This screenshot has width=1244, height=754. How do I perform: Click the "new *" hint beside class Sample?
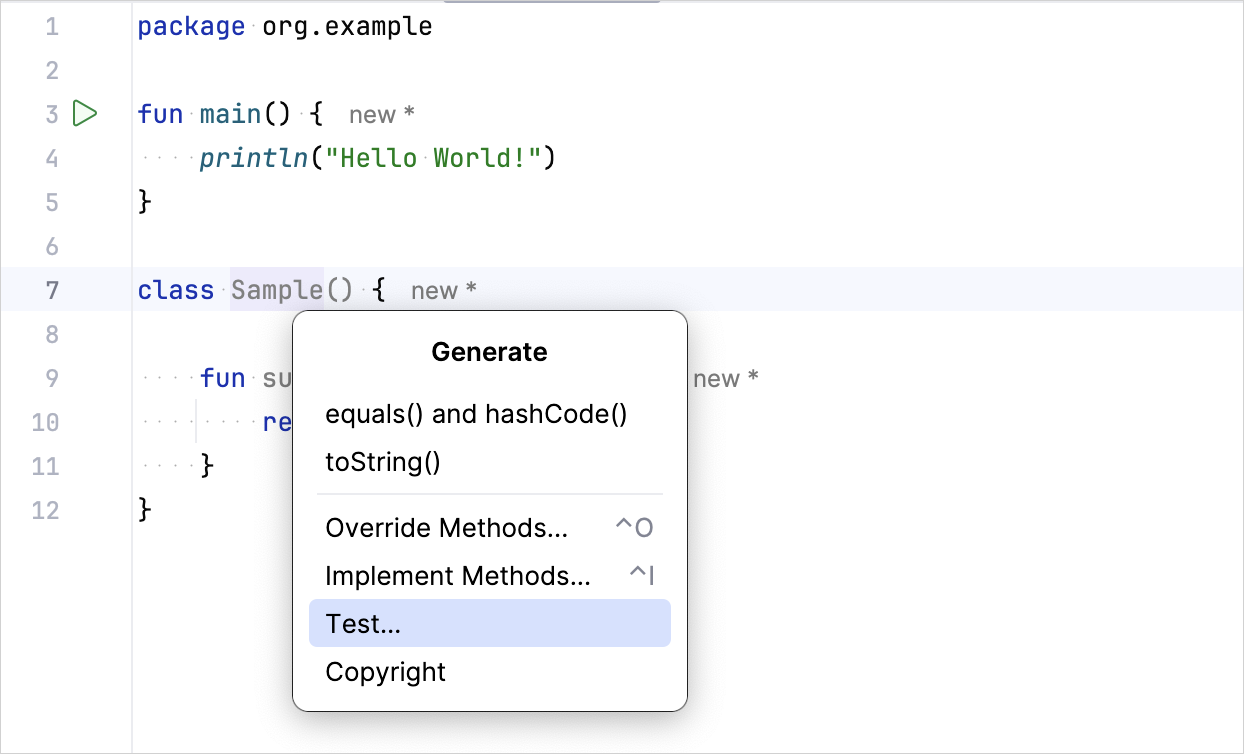pyautogui.click(x=443, y=291)
